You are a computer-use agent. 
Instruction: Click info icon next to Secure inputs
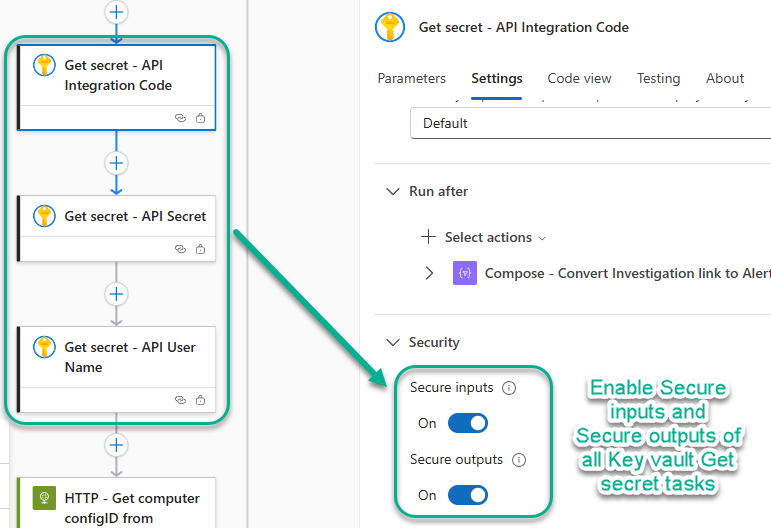(509, 388)
